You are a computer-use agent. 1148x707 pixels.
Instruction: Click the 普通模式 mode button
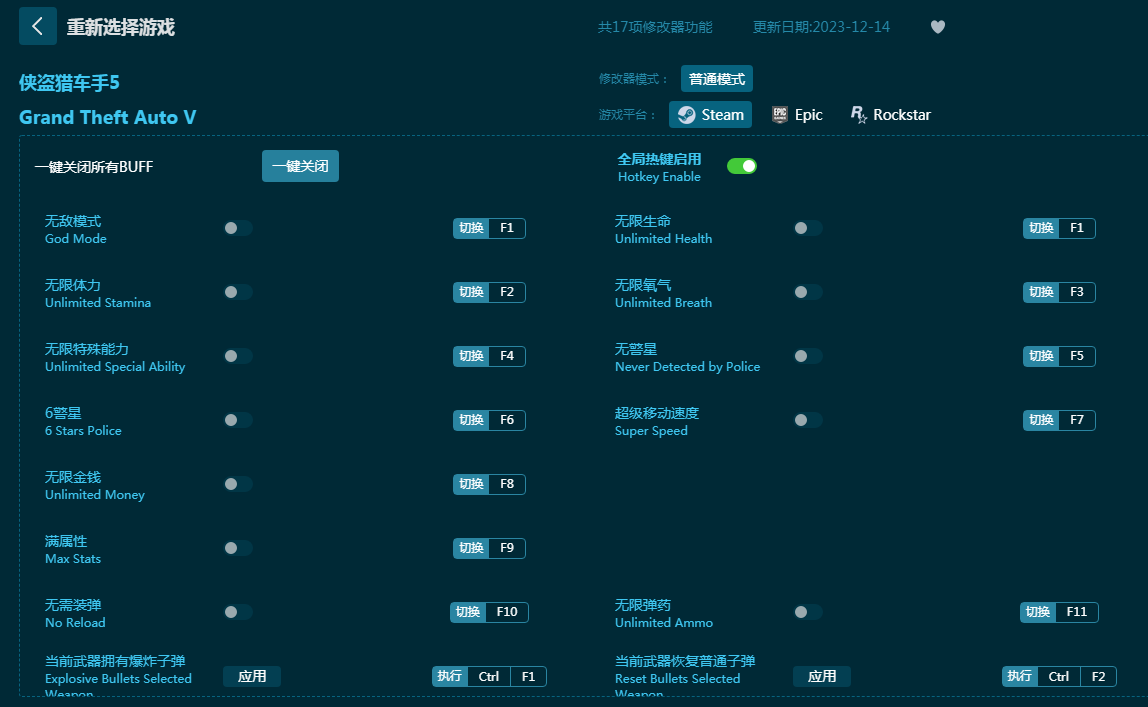click(717, 79)
